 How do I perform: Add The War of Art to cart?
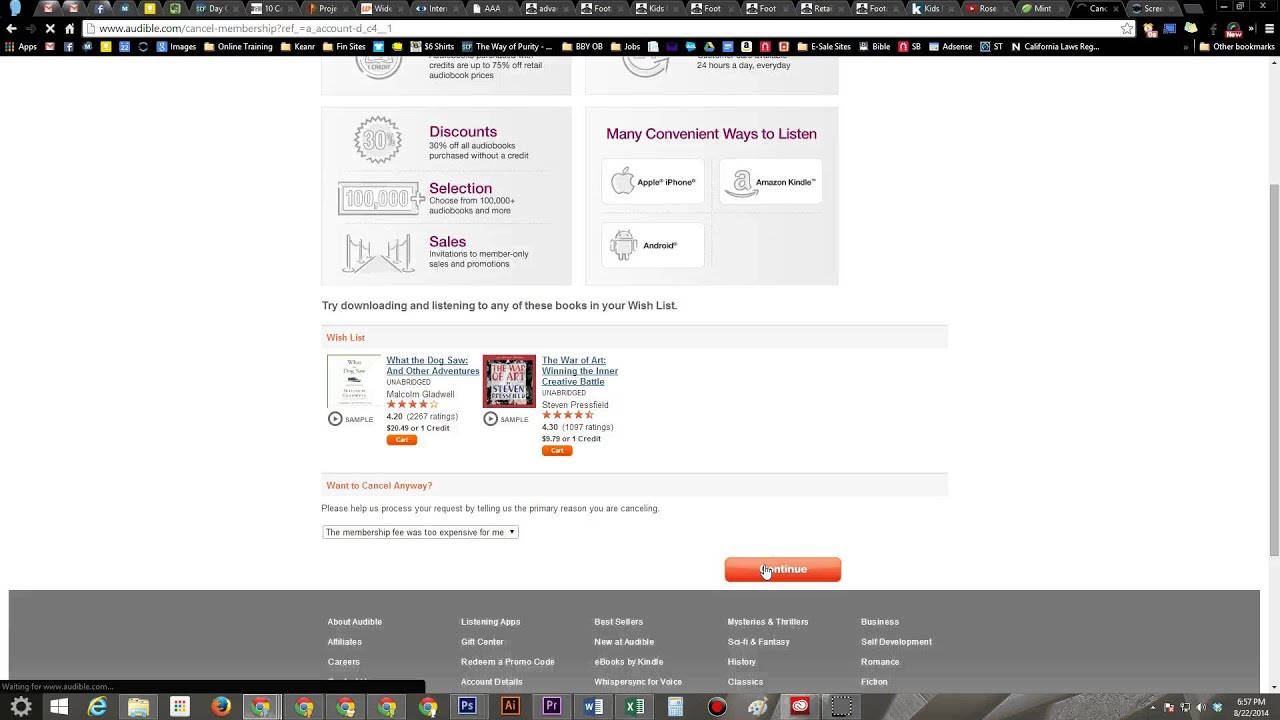pos(557,451)
